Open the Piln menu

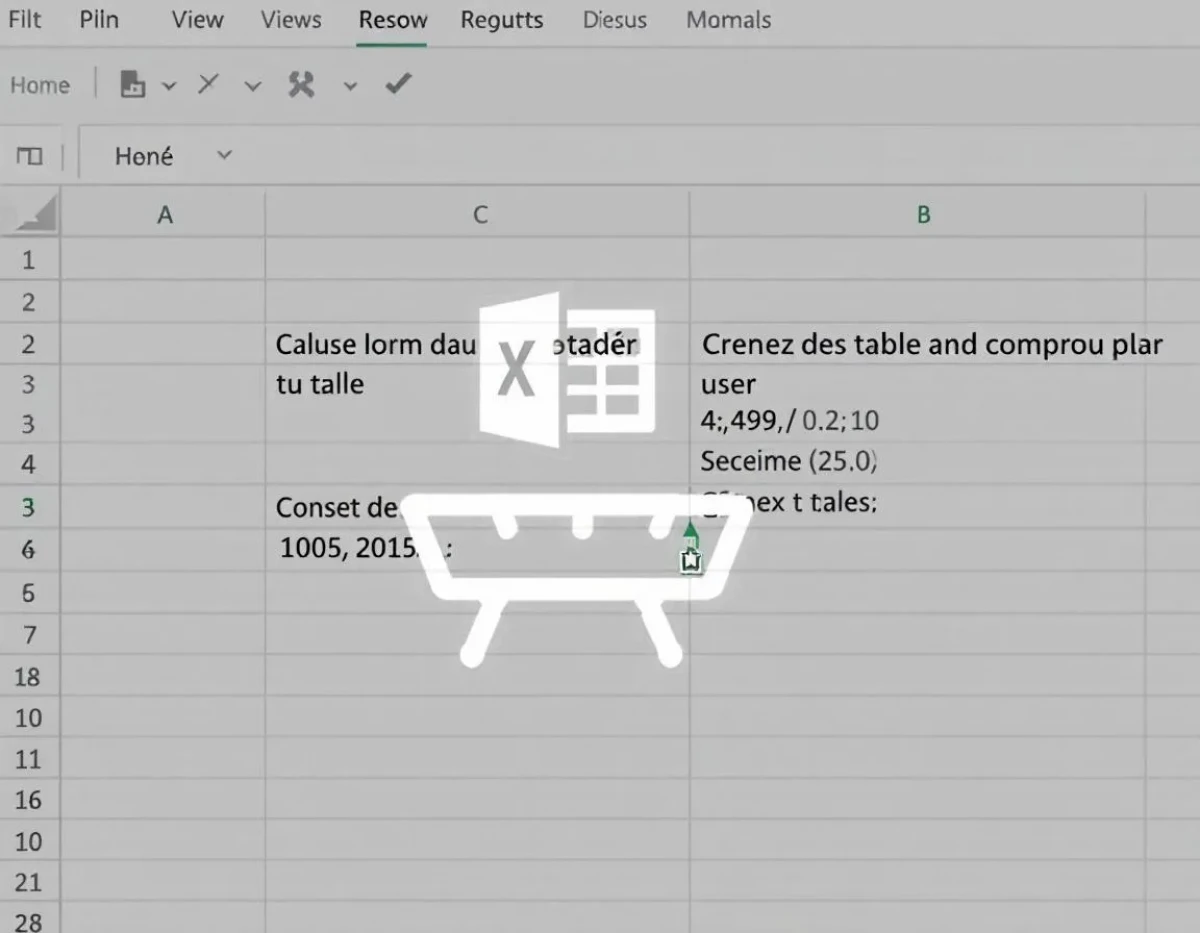click(99, 19)
